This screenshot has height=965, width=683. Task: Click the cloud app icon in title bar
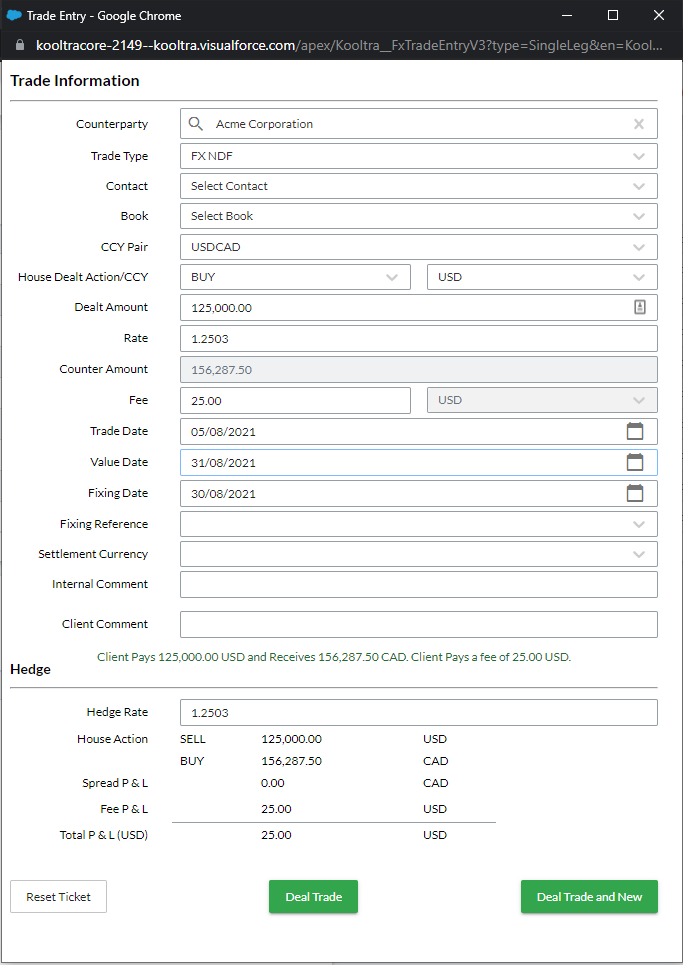coord(14,15)
